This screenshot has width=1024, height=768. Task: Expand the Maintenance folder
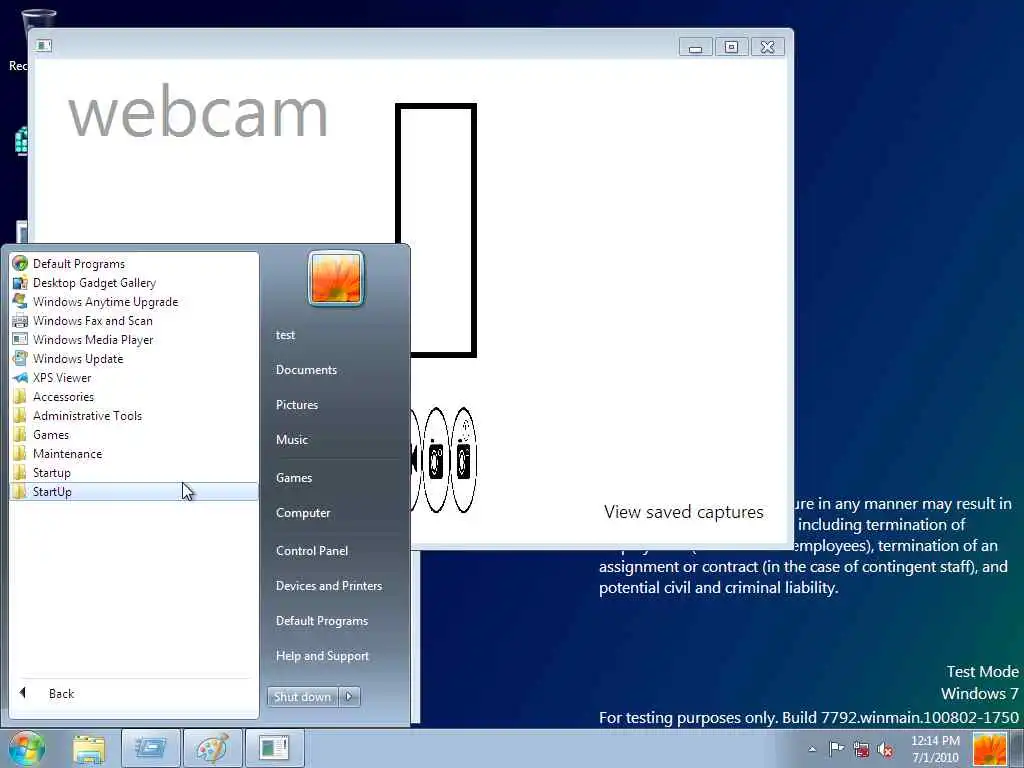point(134,453)
